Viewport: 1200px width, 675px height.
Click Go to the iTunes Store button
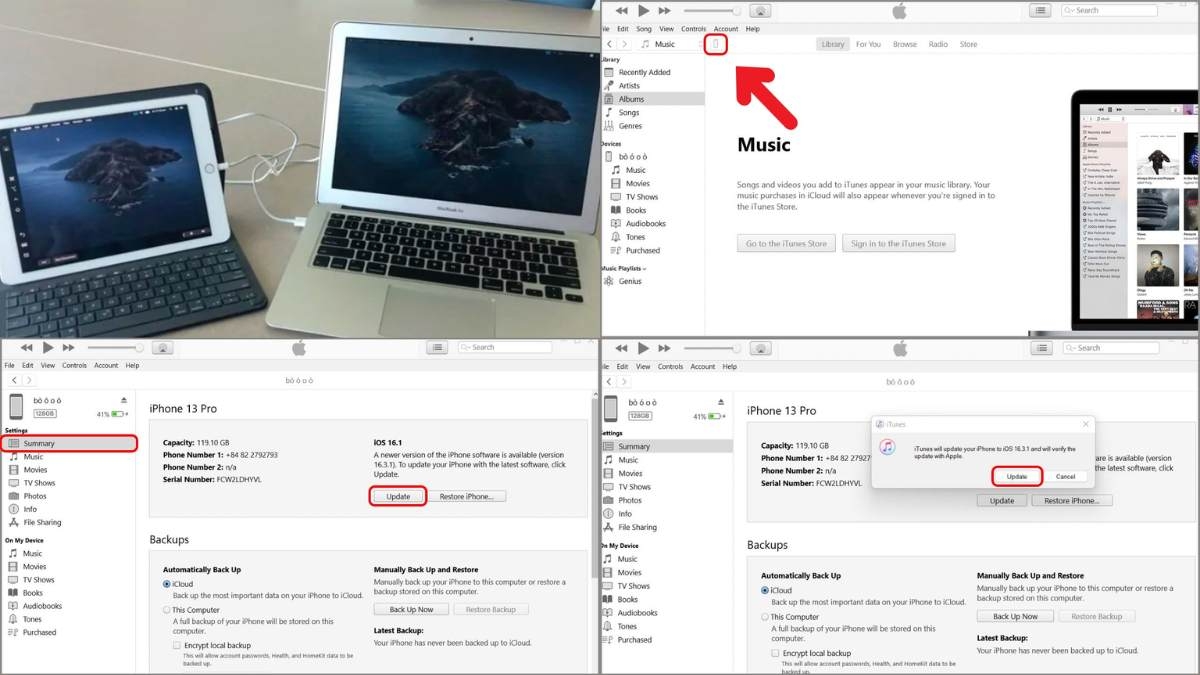tap(786, 243)
